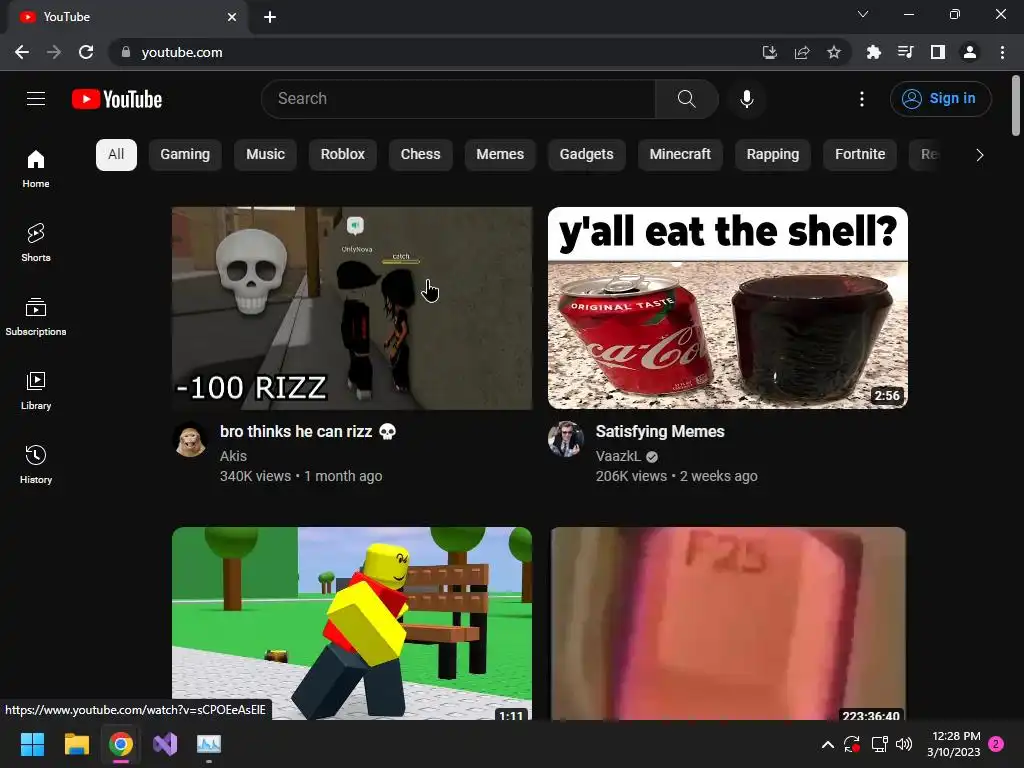Open the clock showing 12:28 PM
The height and width of the screenshot is (768, 1024).
pos(953,744)
